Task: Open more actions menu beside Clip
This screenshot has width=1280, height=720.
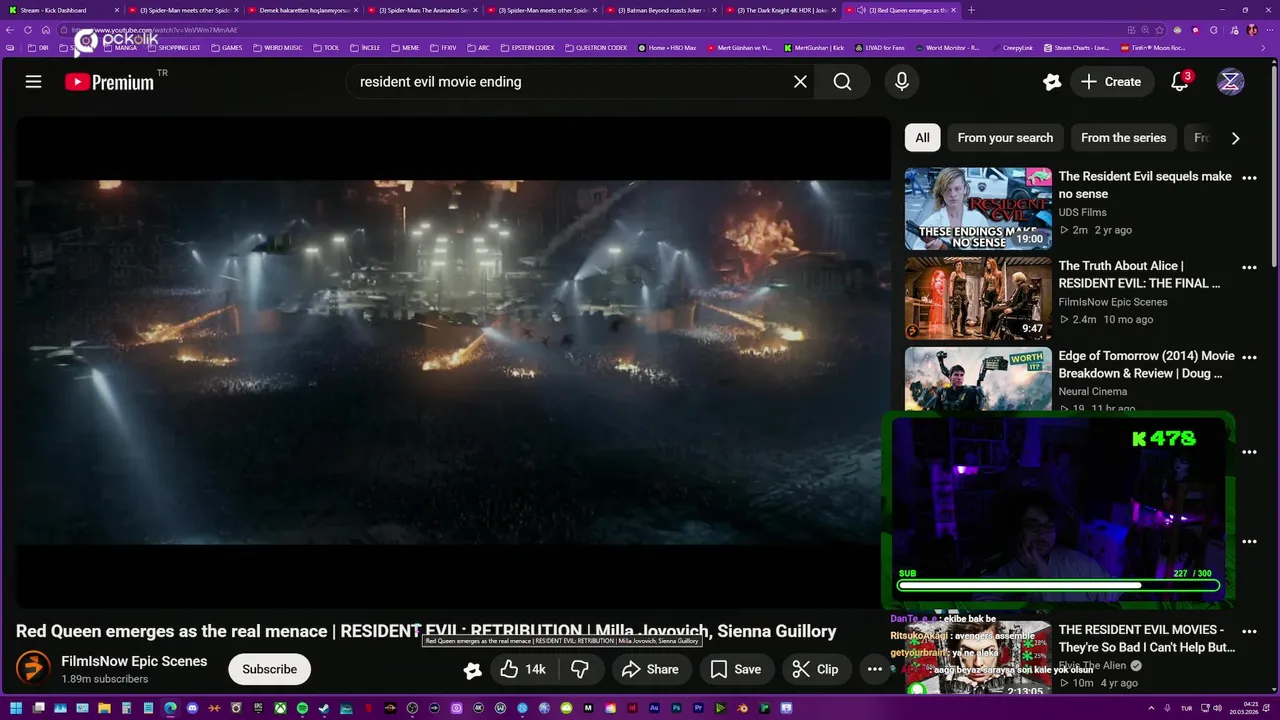Action: (875, 669)
